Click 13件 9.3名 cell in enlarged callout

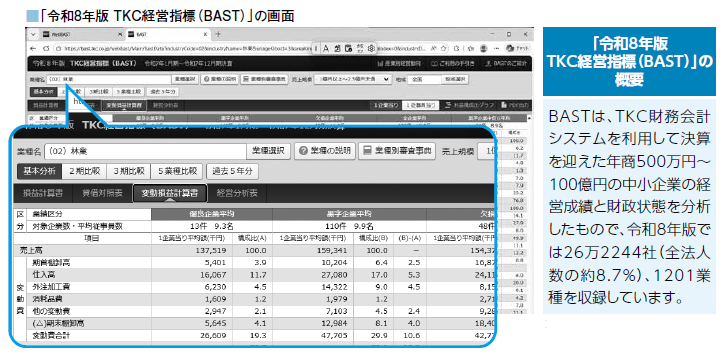pyautogui.click(x=212, y=227)
